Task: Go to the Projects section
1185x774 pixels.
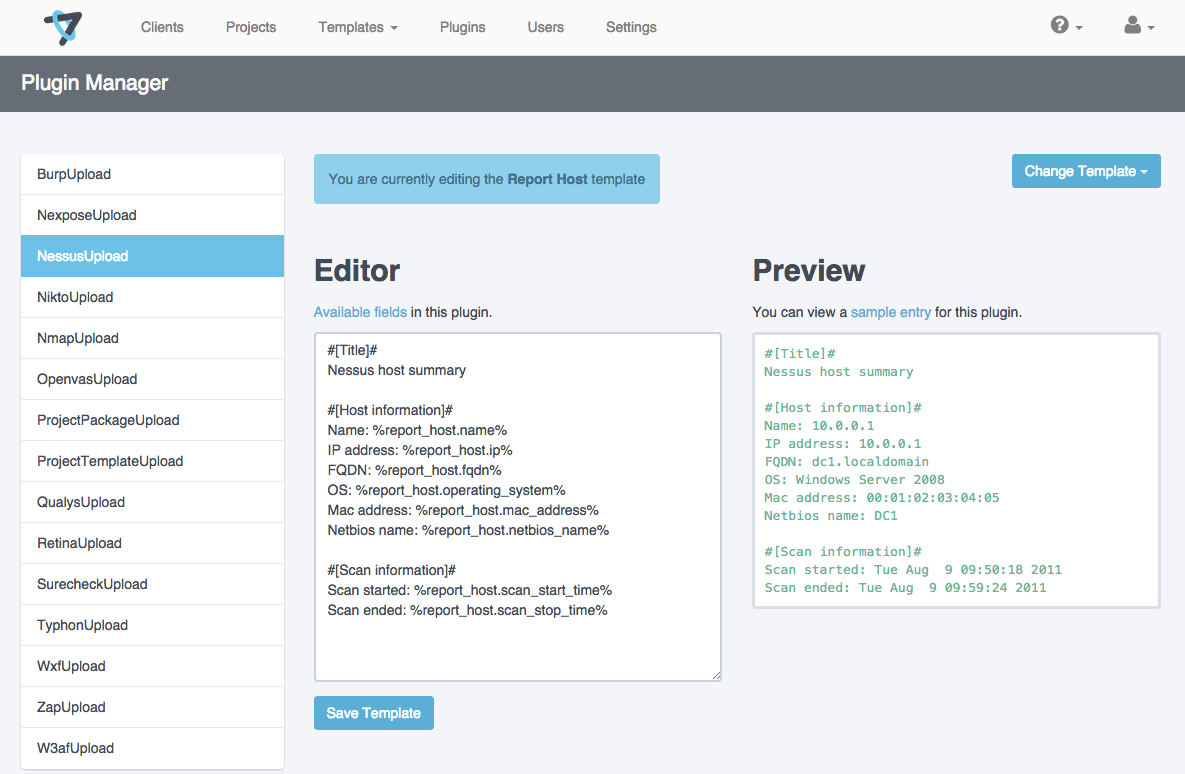Action: click(x=251, y=27)
